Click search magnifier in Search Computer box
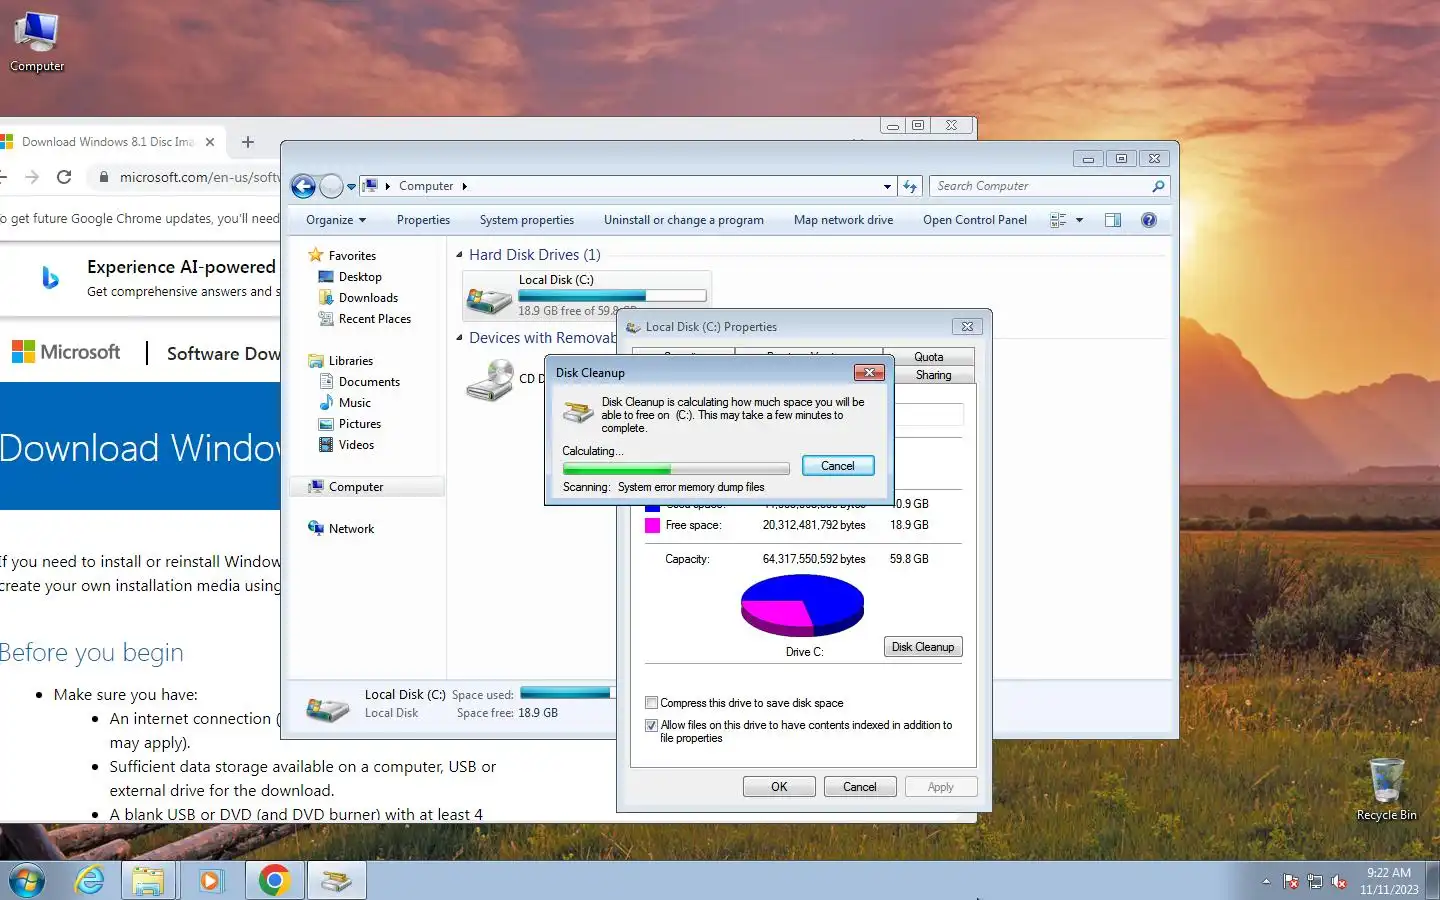1440x900 pixels. point(1158,186)
